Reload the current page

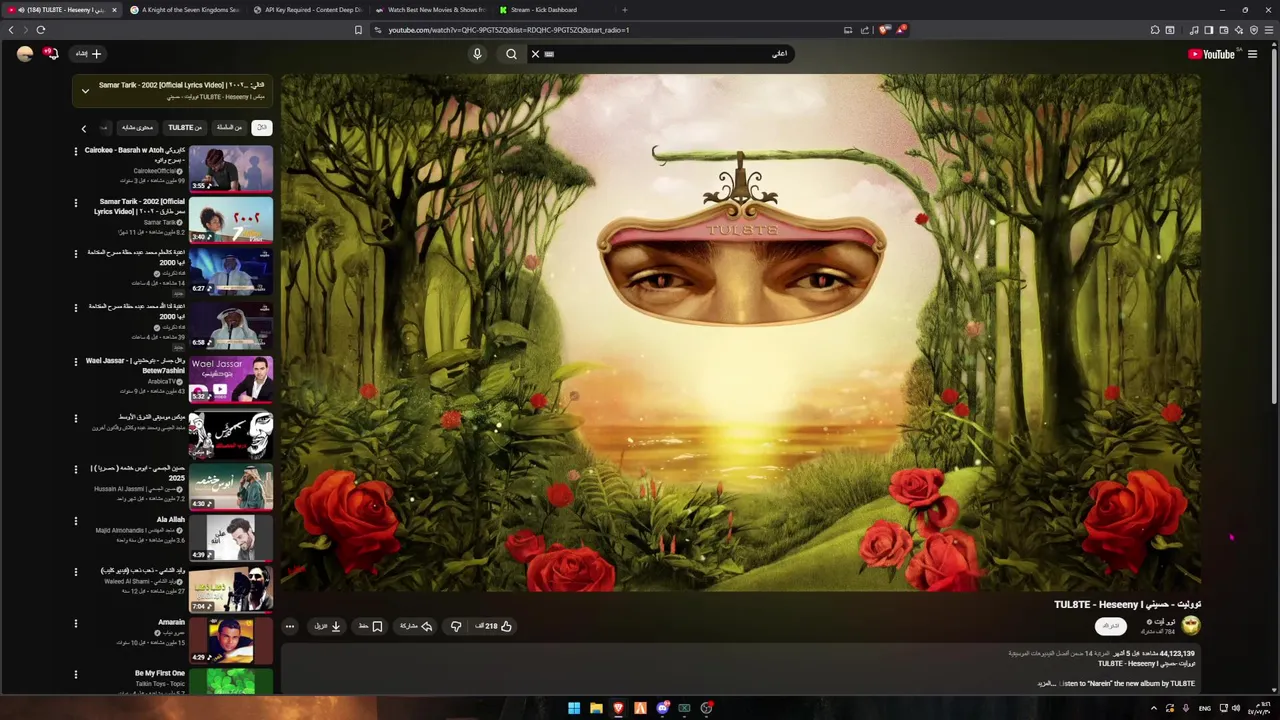41,30
